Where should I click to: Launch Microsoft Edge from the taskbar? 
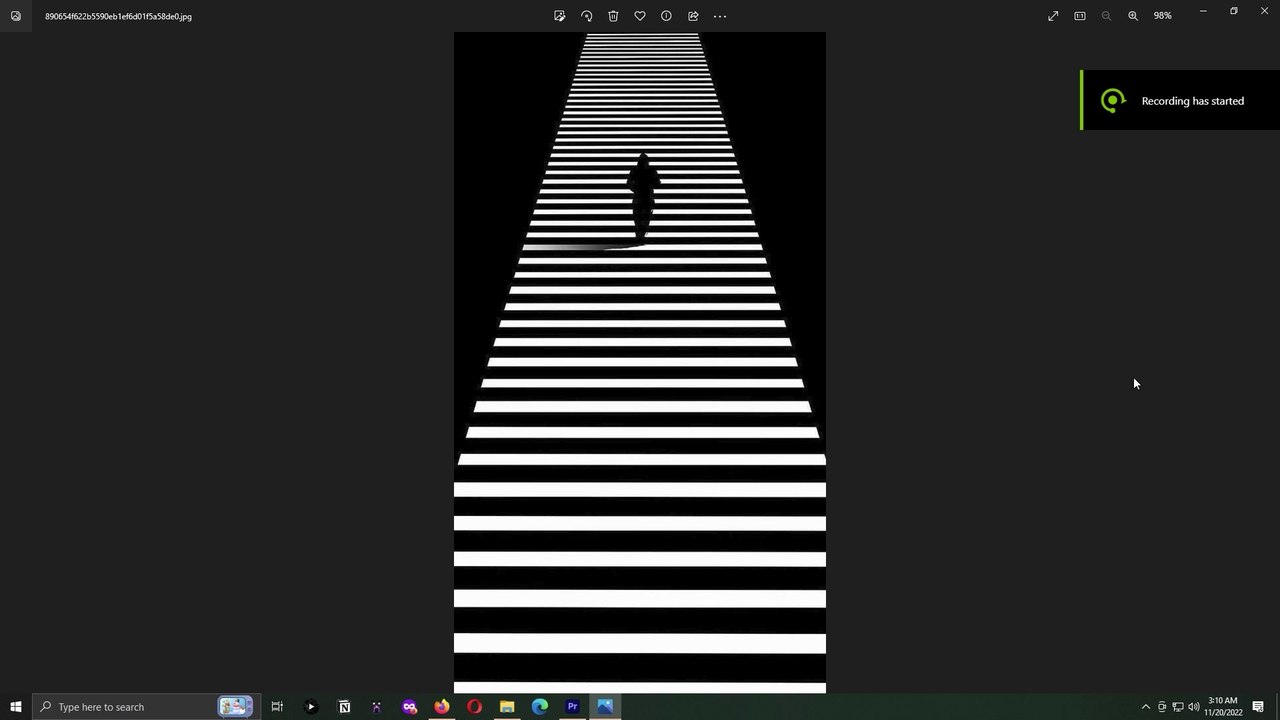[540, 707]
